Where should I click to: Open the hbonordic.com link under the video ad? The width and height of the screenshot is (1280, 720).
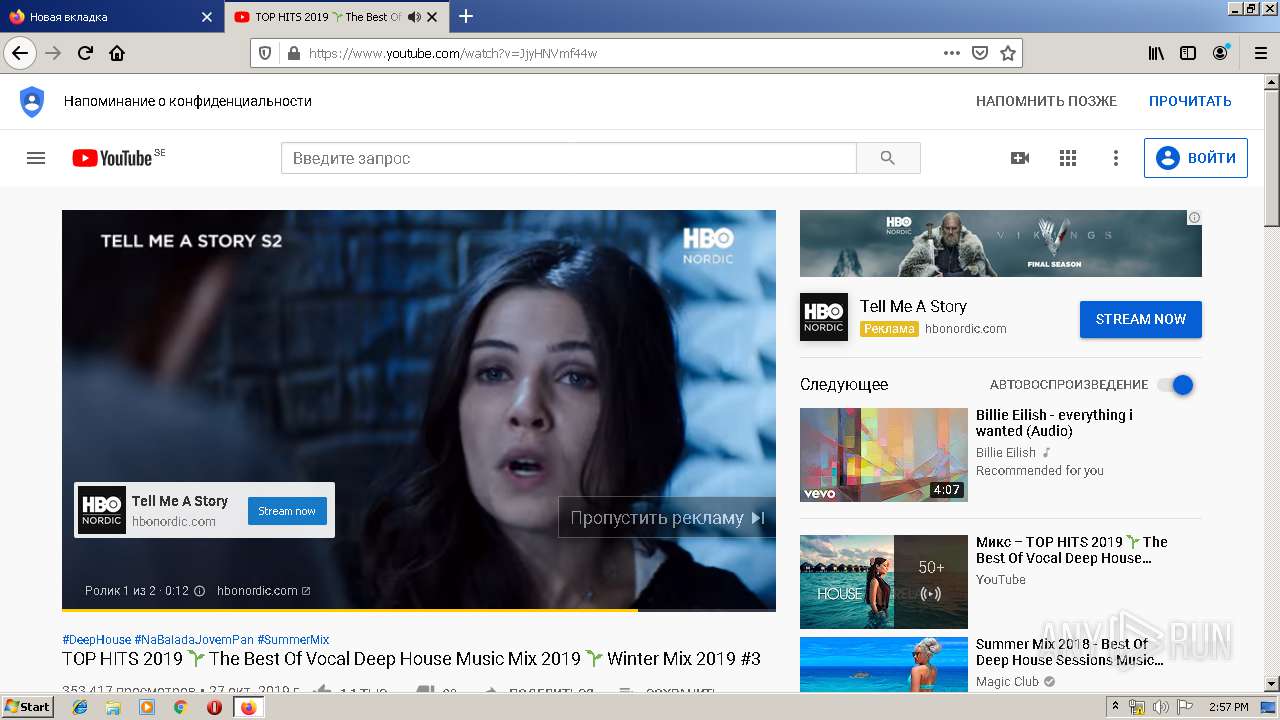(263, 591)
